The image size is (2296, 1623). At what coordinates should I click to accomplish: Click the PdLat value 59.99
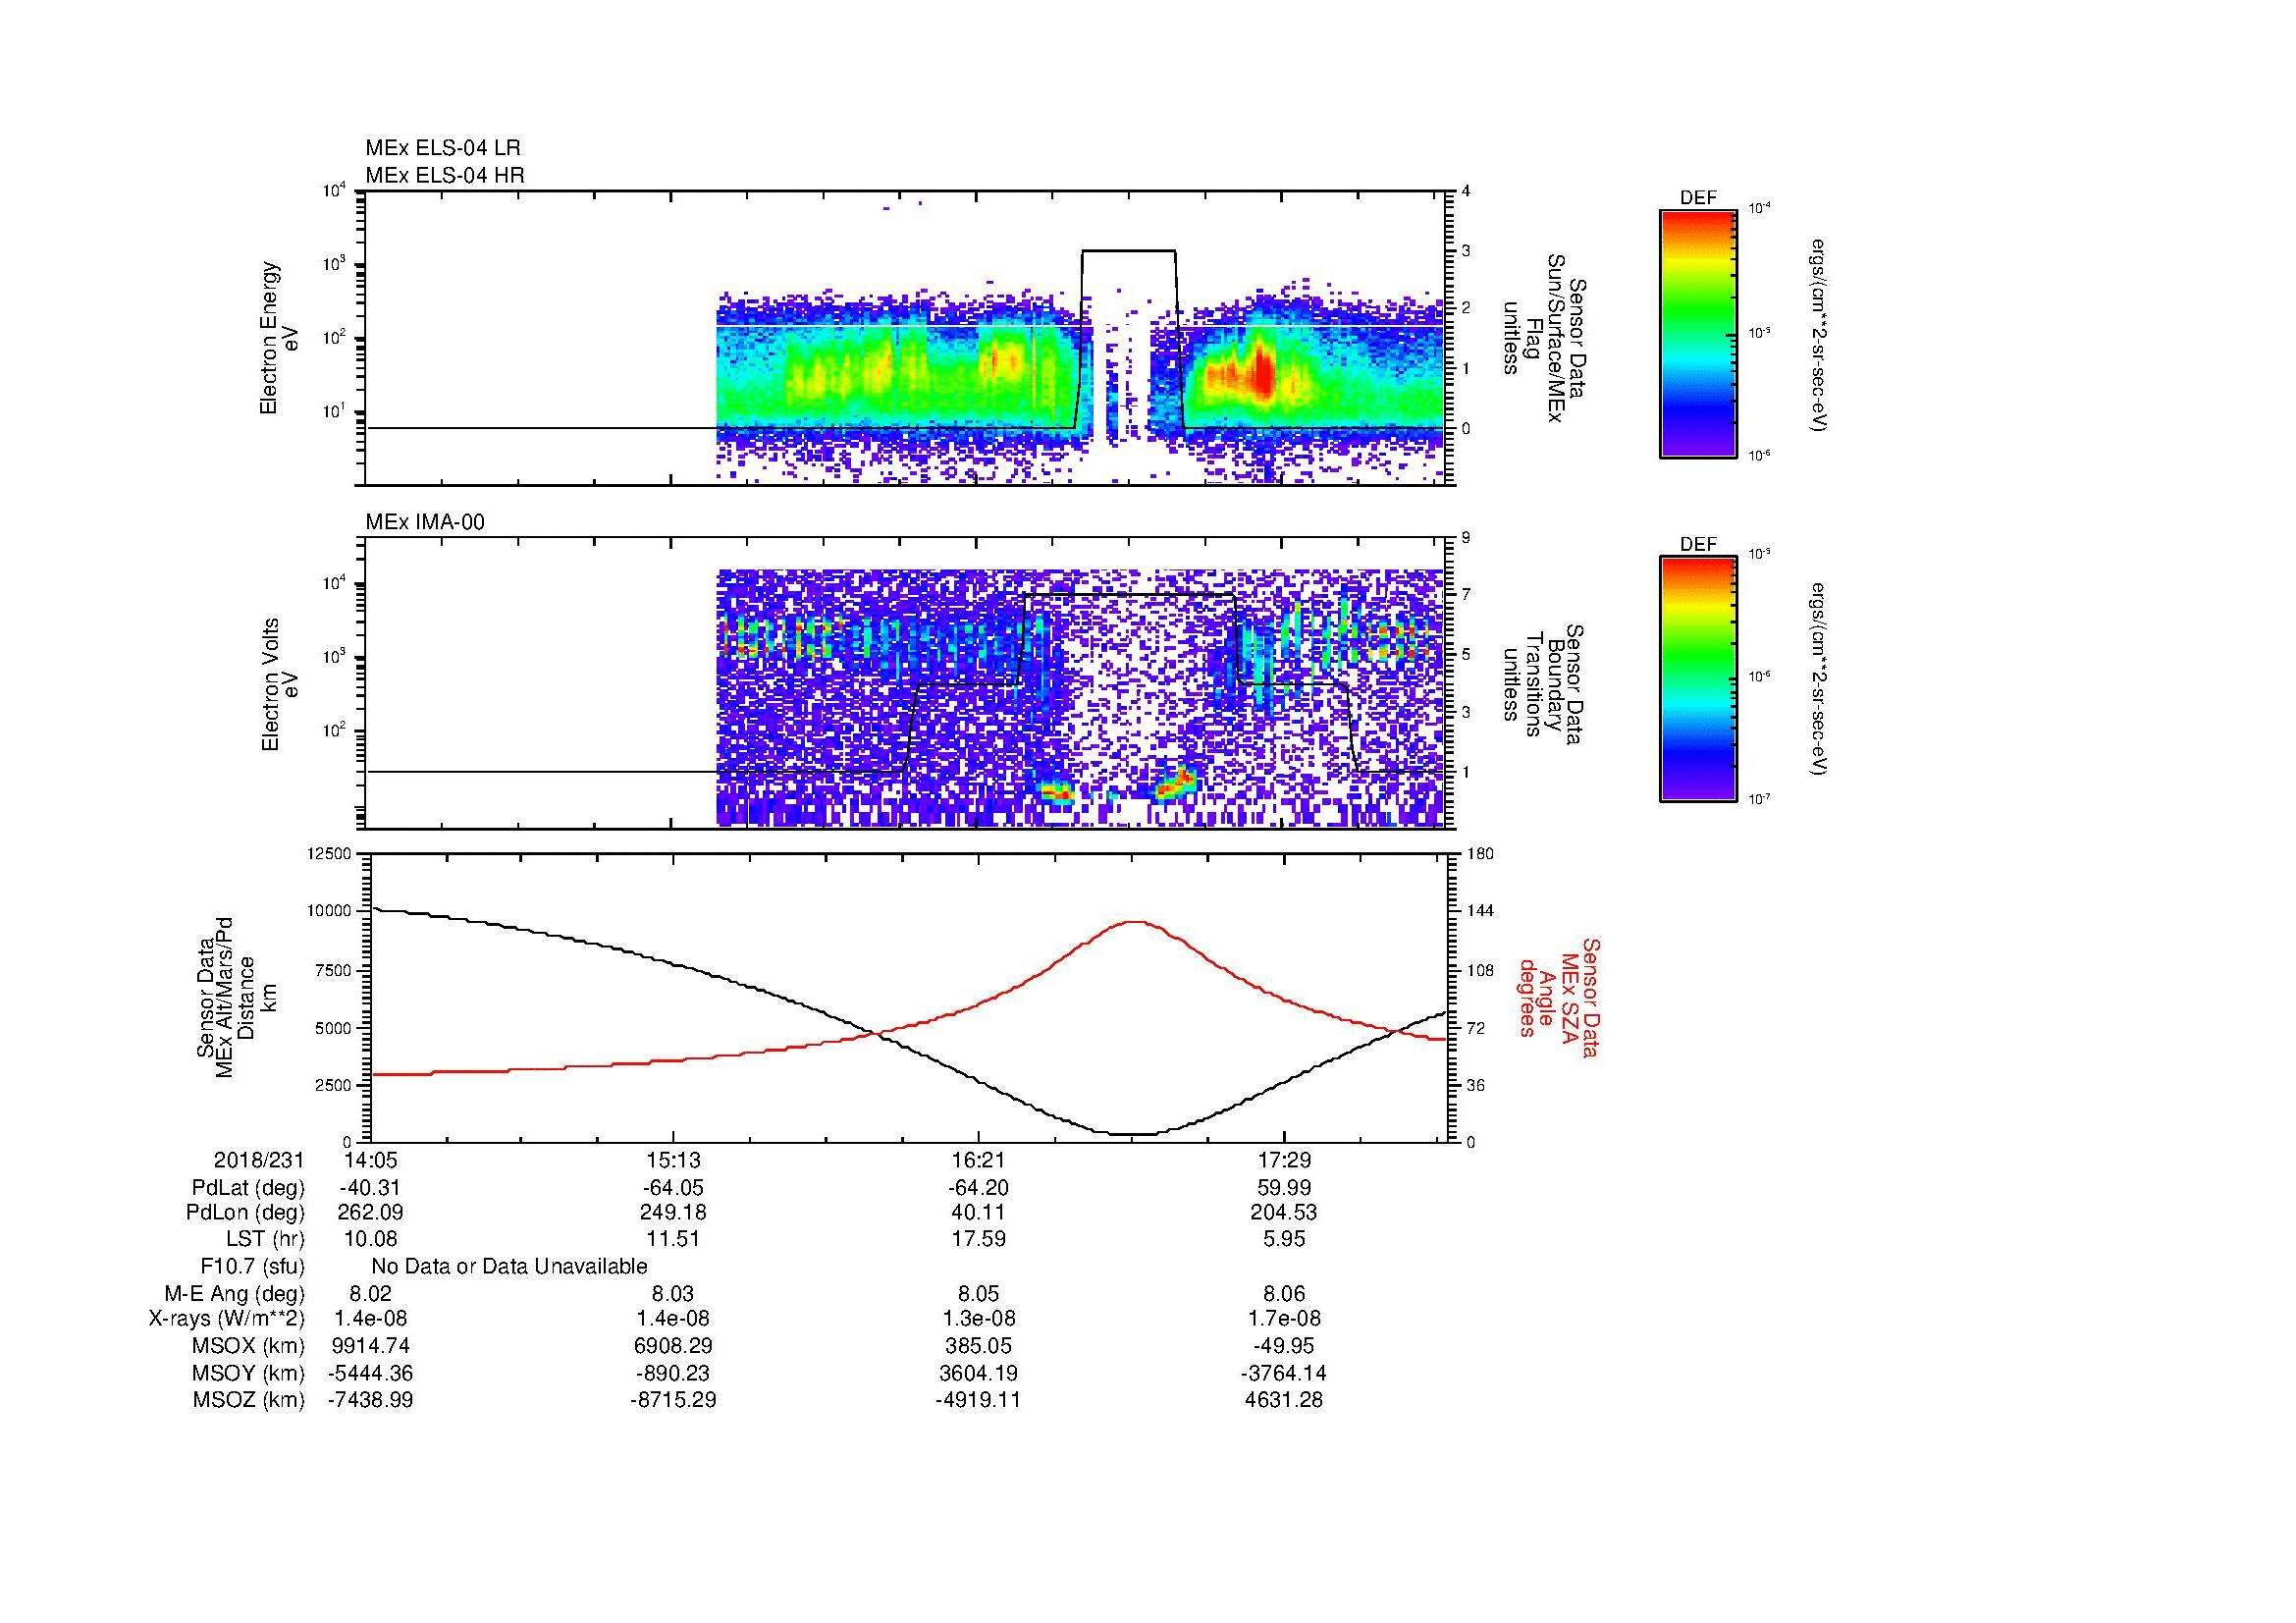tap(1283, 1188)
